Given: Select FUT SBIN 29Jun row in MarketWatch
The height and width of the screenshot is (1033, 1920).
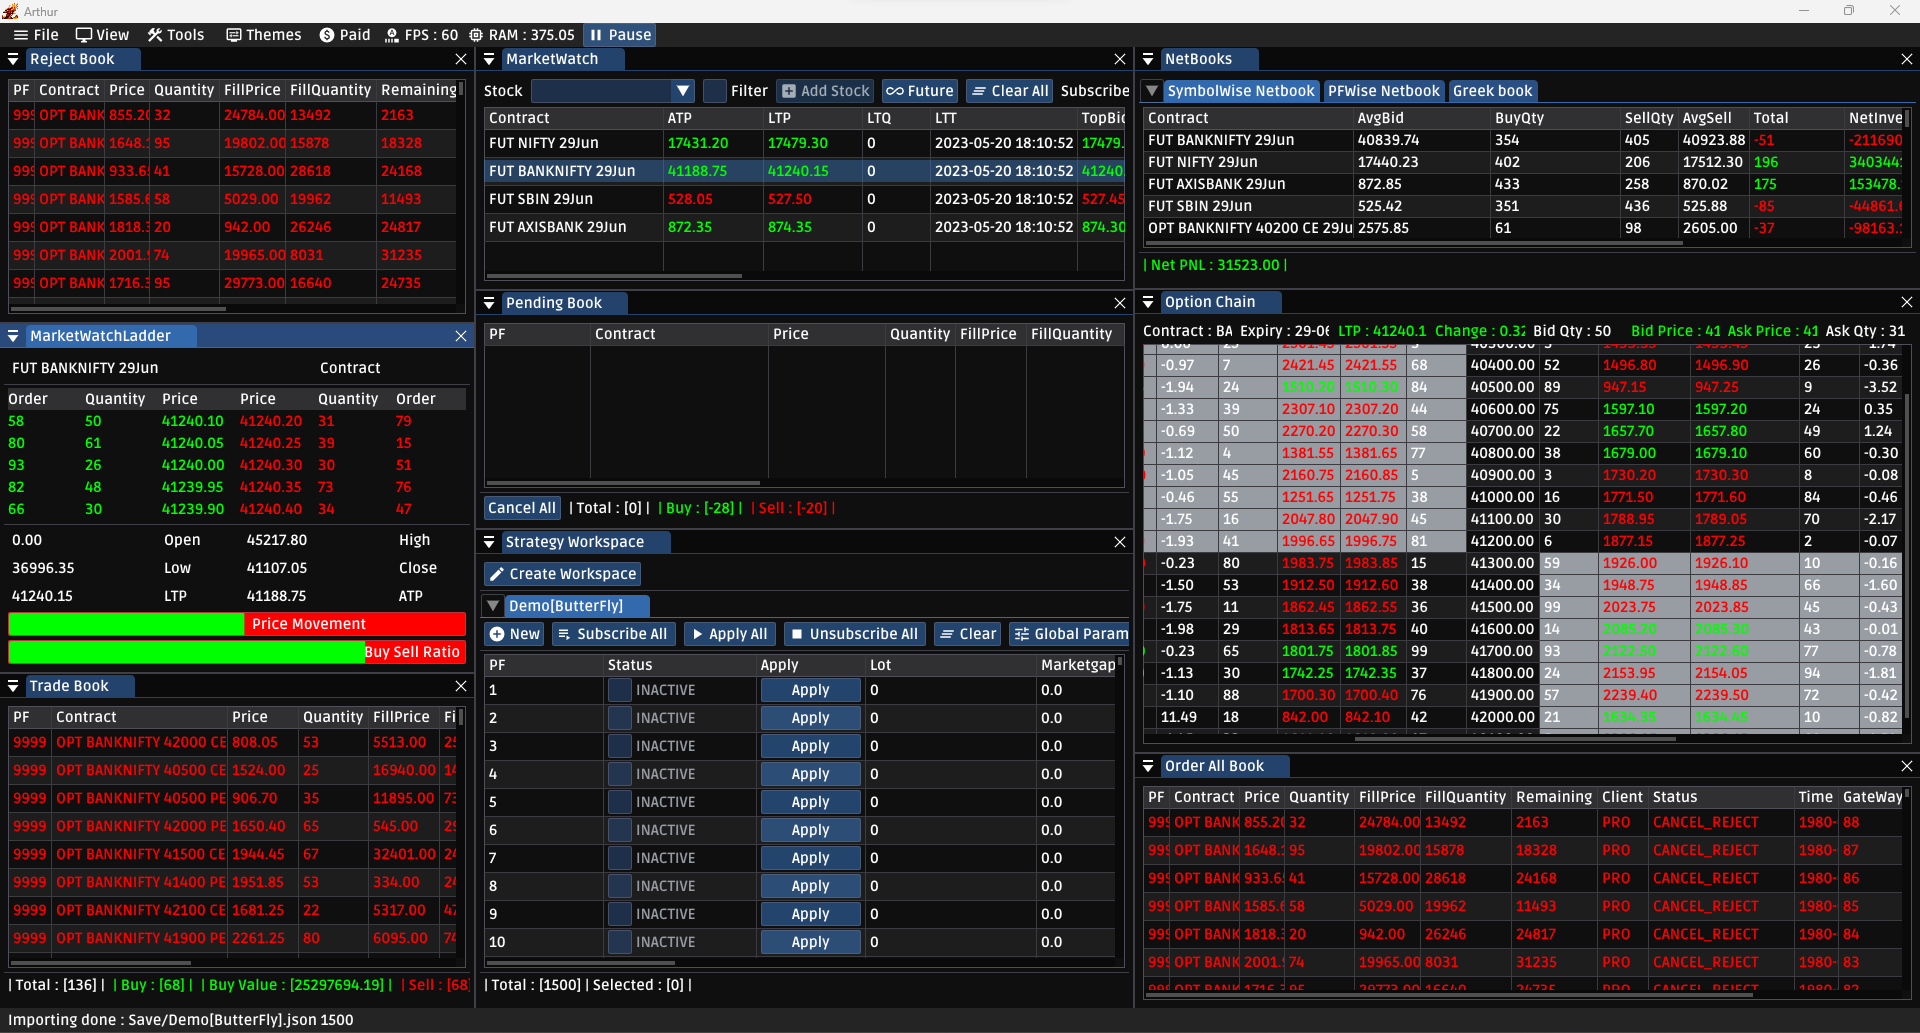Looking at the screenshot, I should click(805, 199).
